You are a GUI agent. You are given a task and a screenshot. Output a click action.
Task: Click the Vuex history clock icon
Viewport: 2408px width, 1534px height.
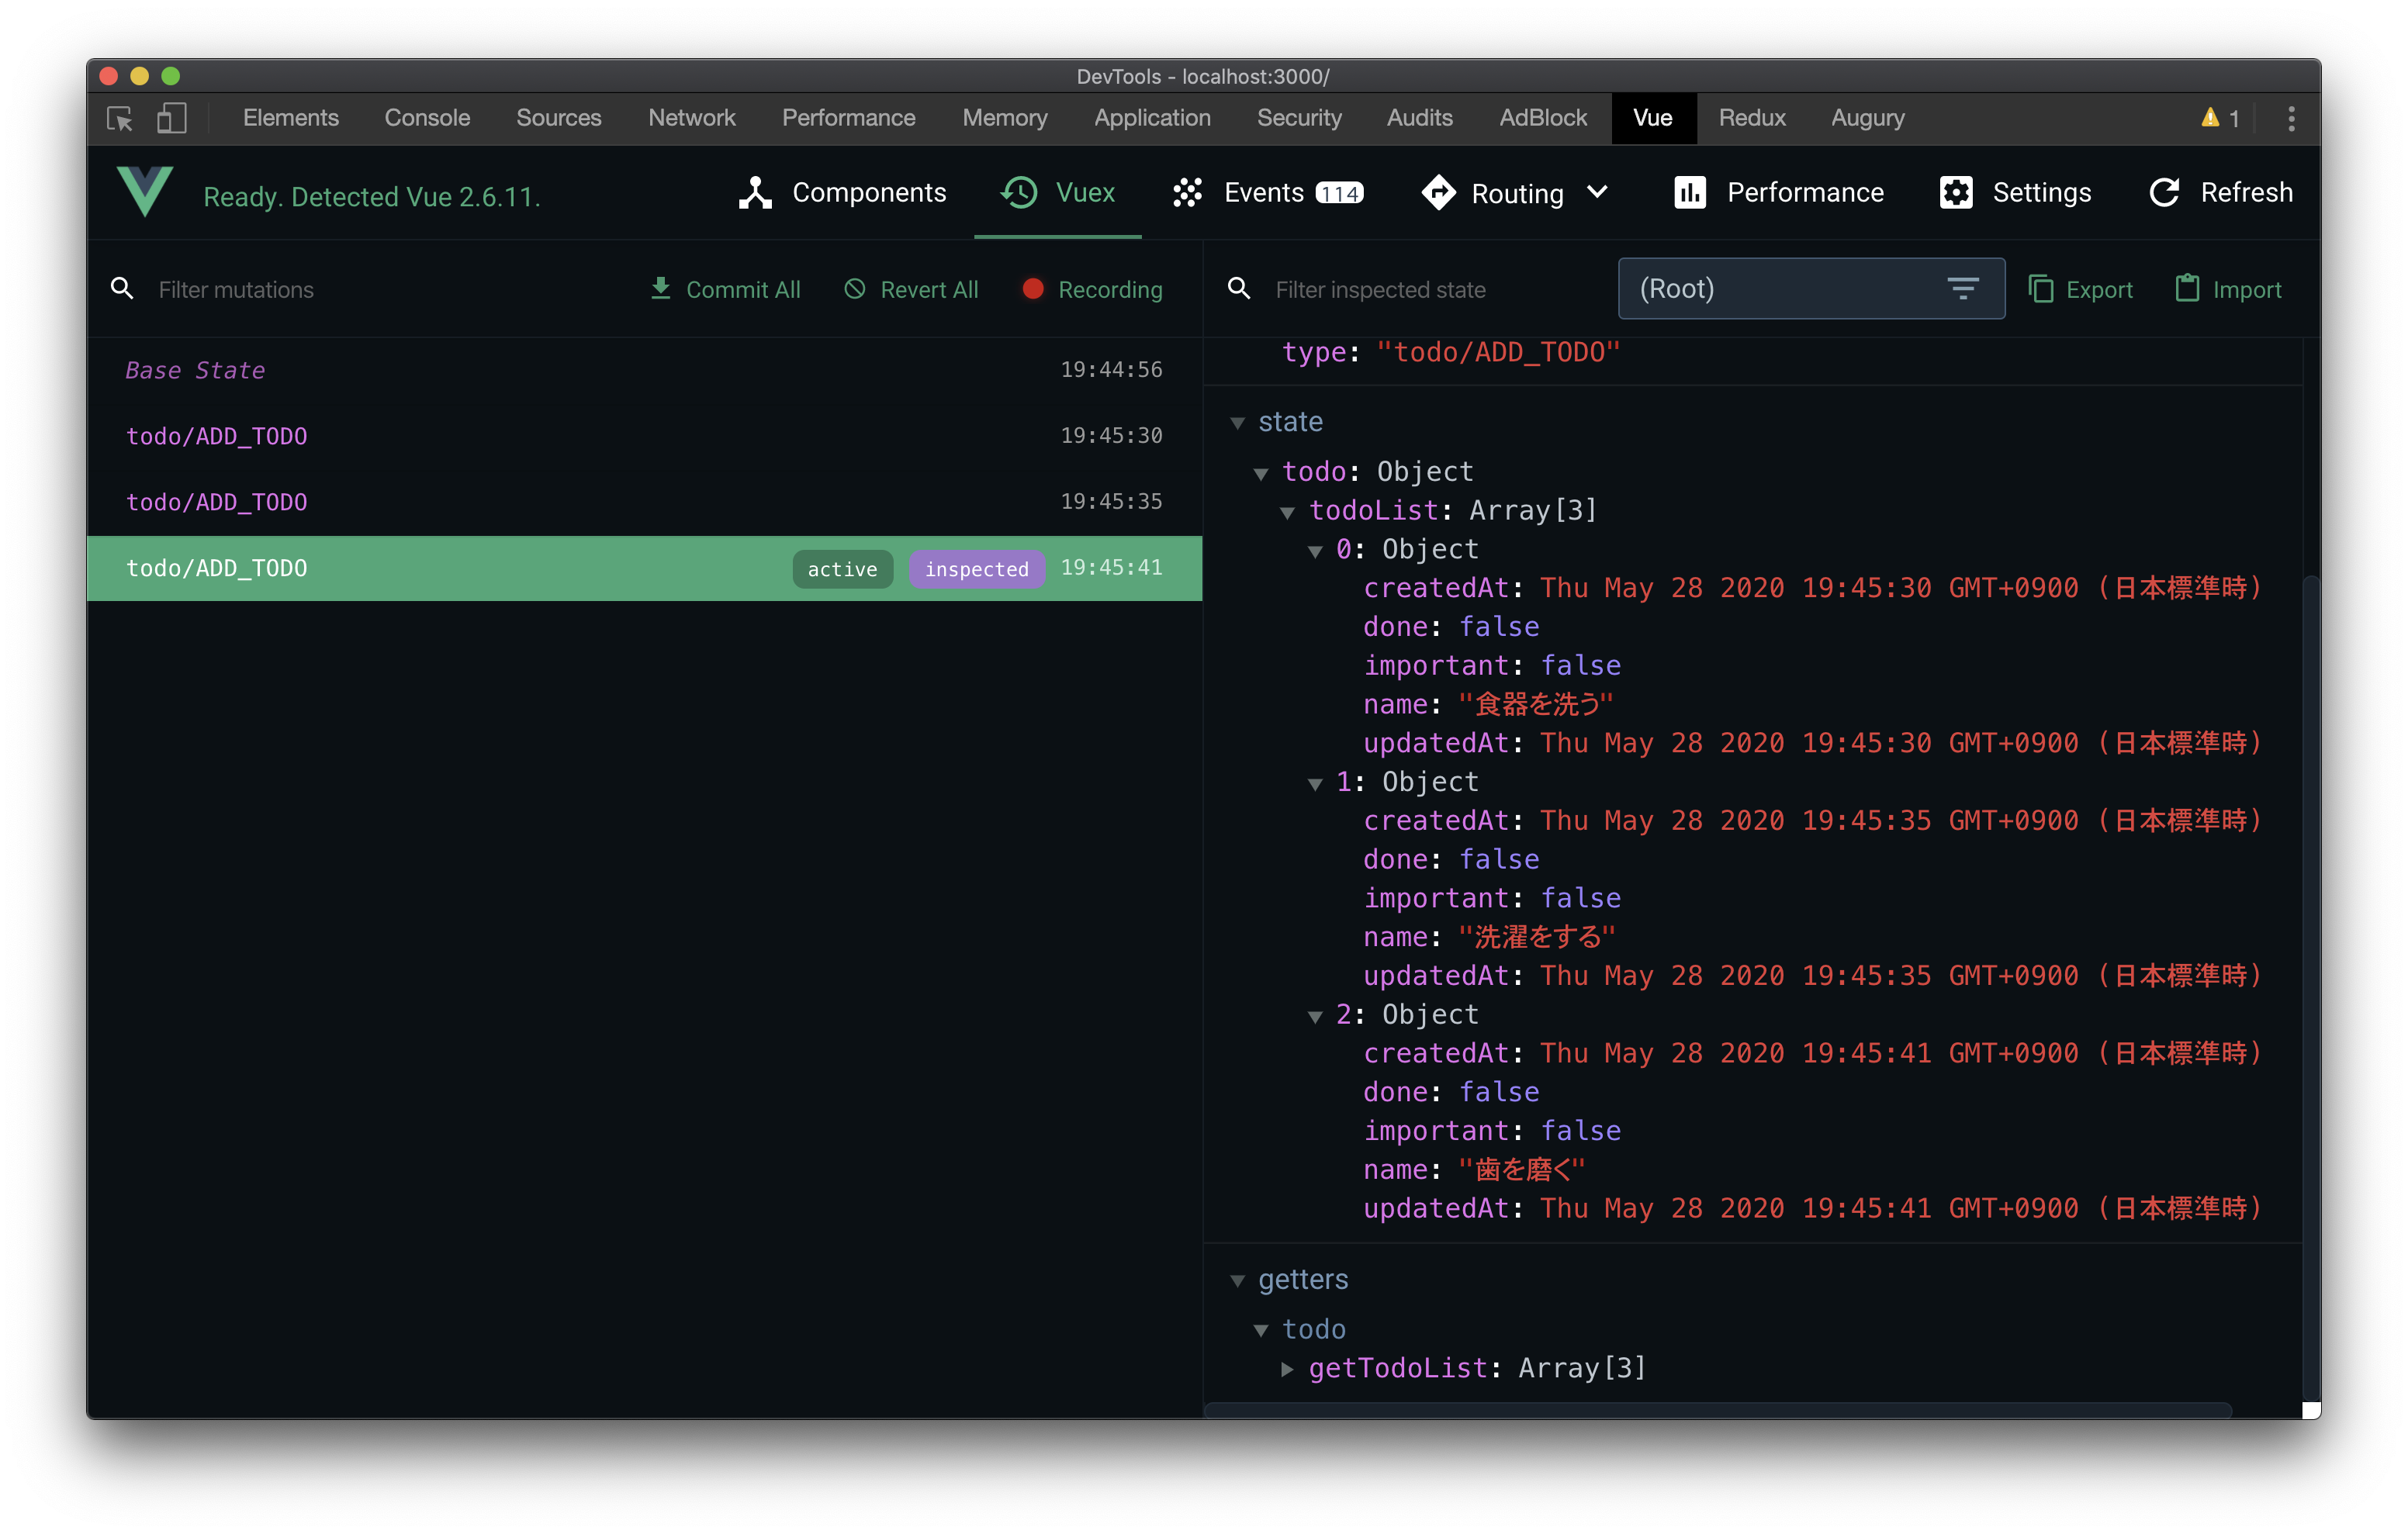(x=1020, y=192)
